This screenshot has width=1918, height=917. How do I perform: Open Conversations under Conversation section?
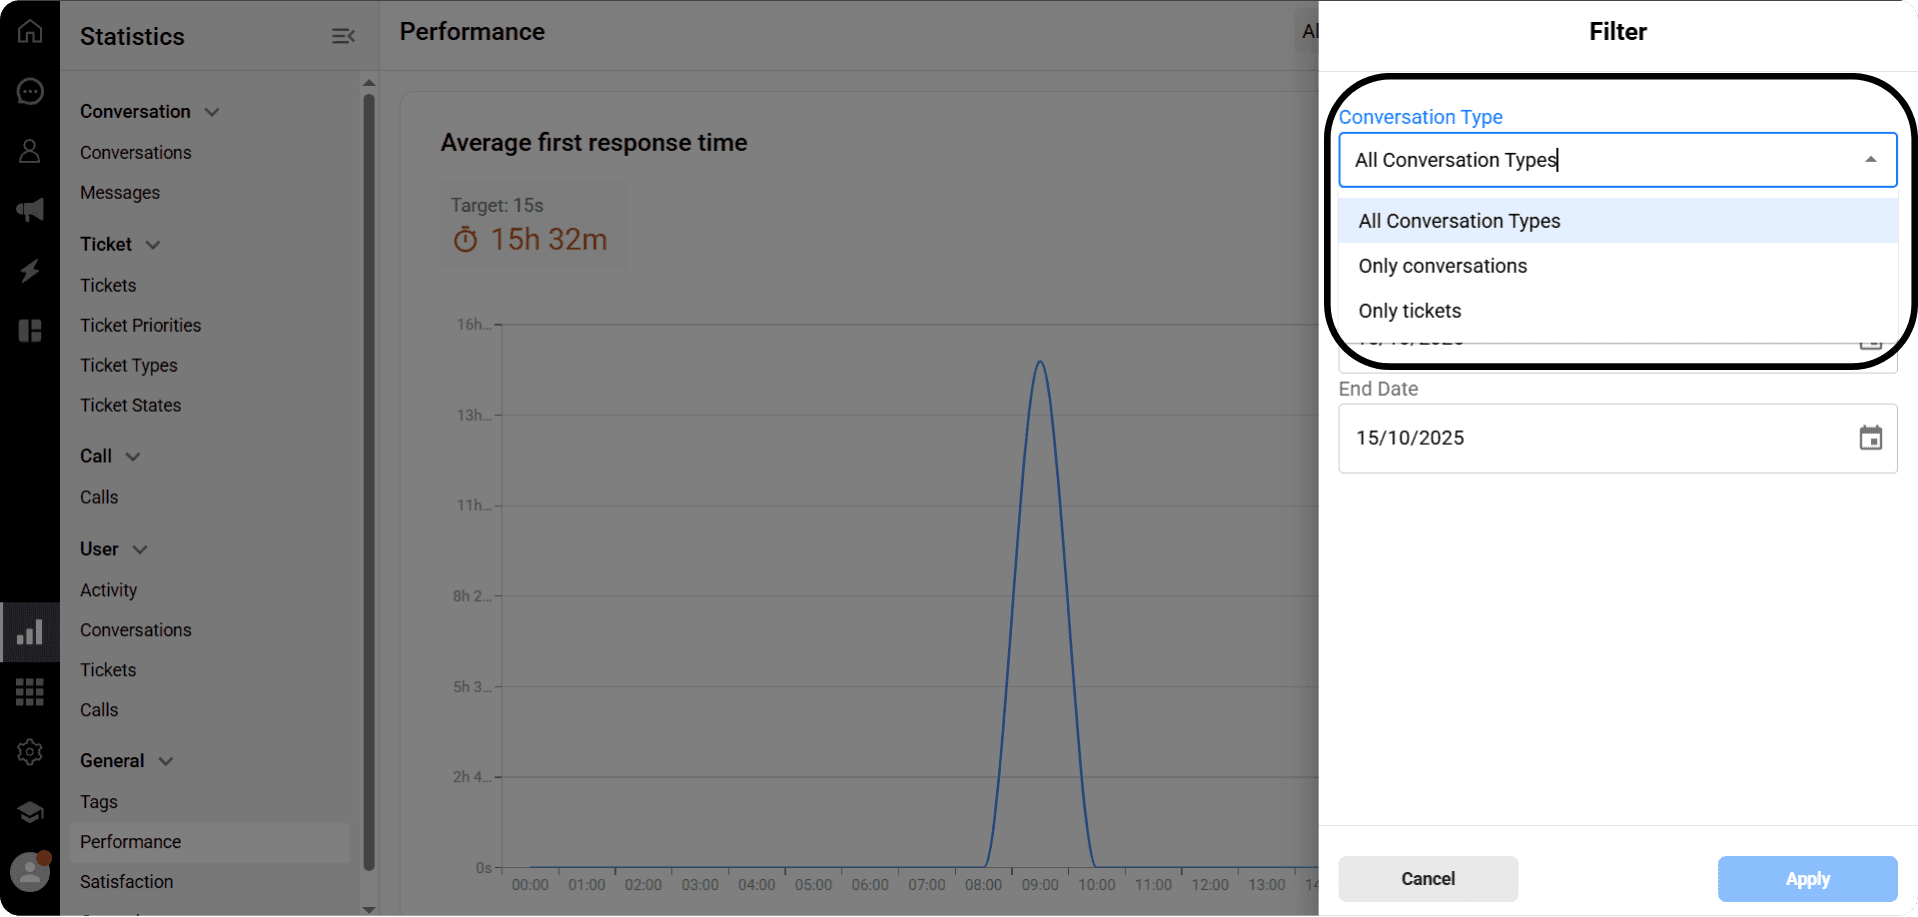(x=136, y=153)
